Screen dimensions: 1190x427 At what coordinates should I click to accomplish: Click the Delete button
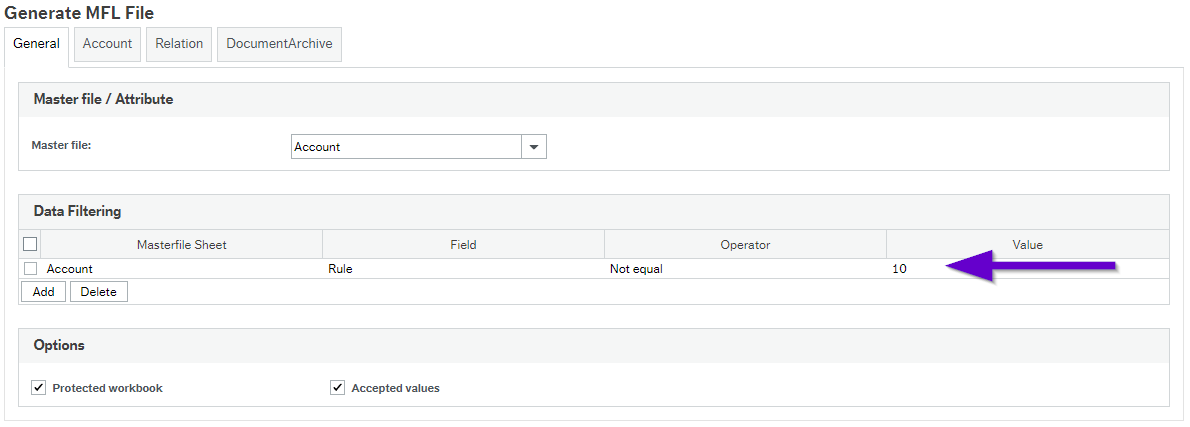(99, 291)
